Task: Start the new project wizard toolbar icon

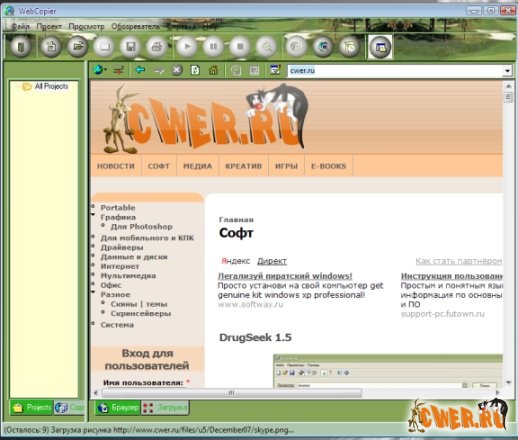Action: click(x=51, y=46)
